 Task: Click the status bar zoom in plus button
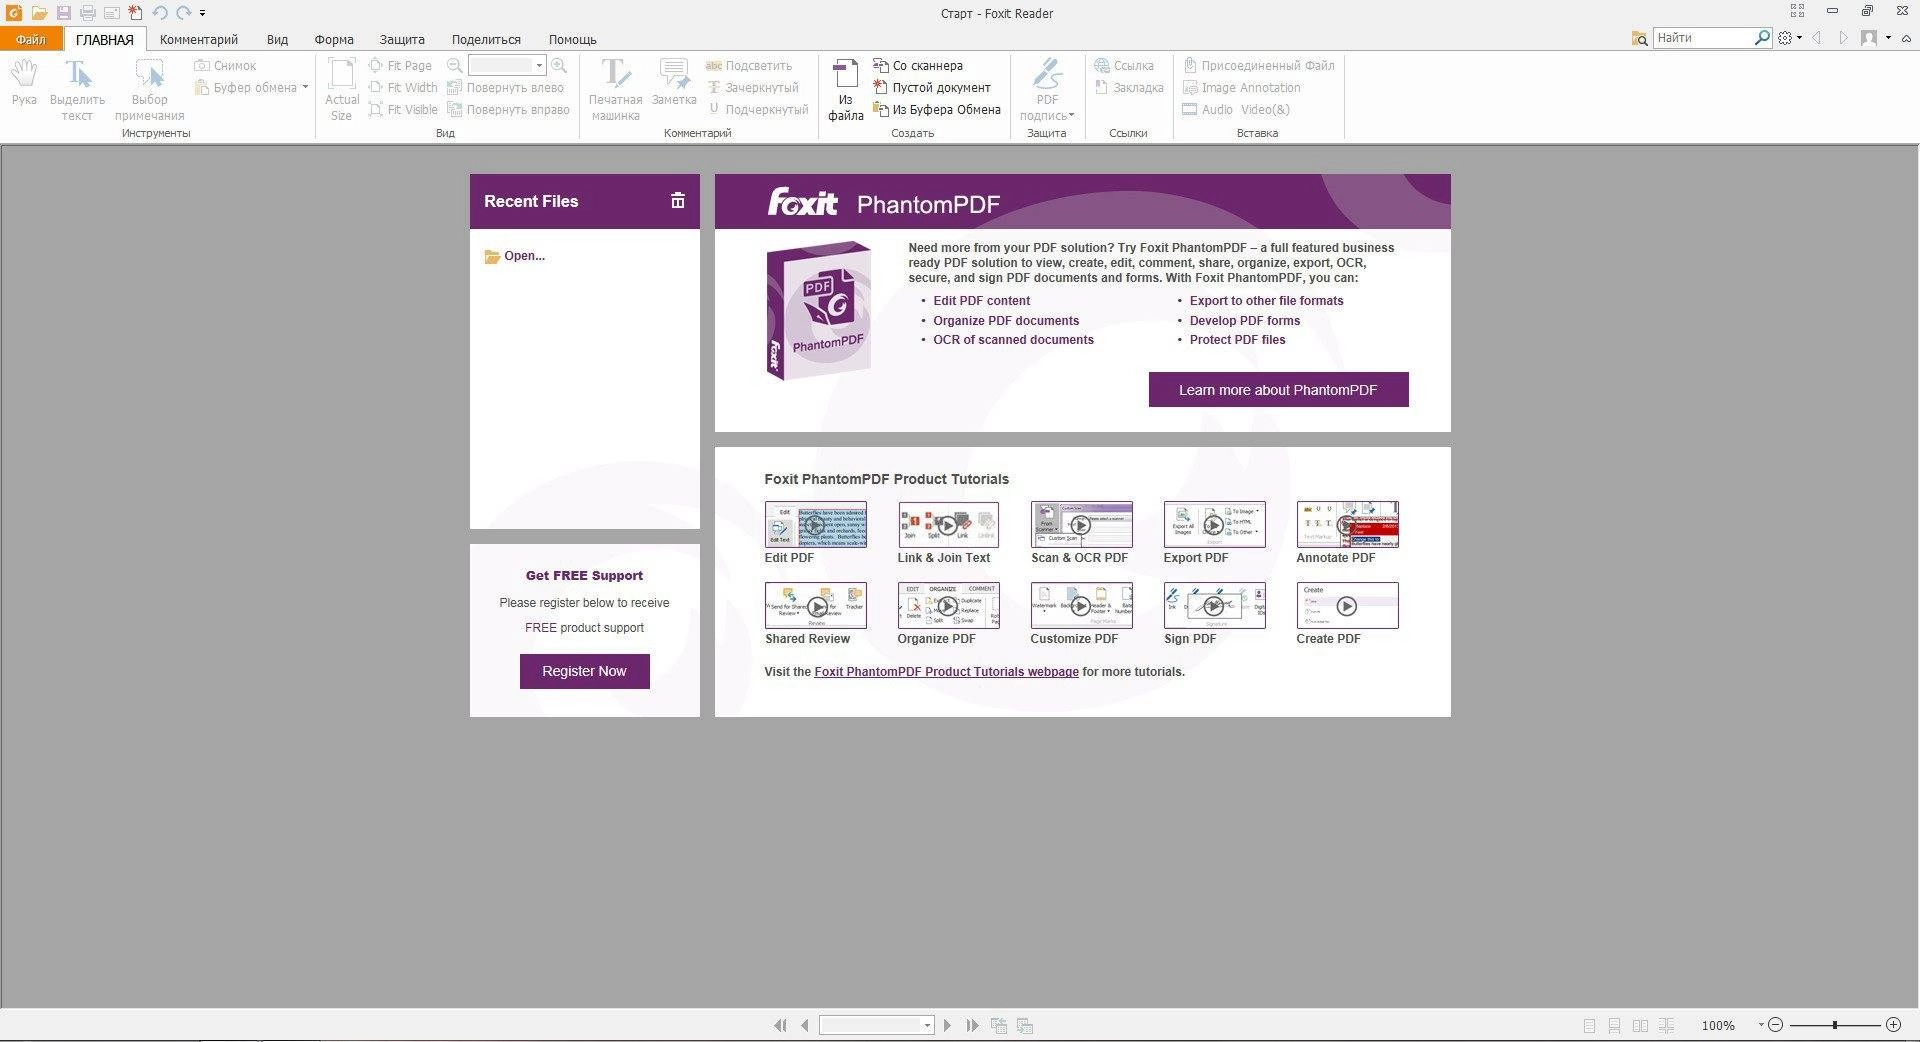(1893, 1025)
